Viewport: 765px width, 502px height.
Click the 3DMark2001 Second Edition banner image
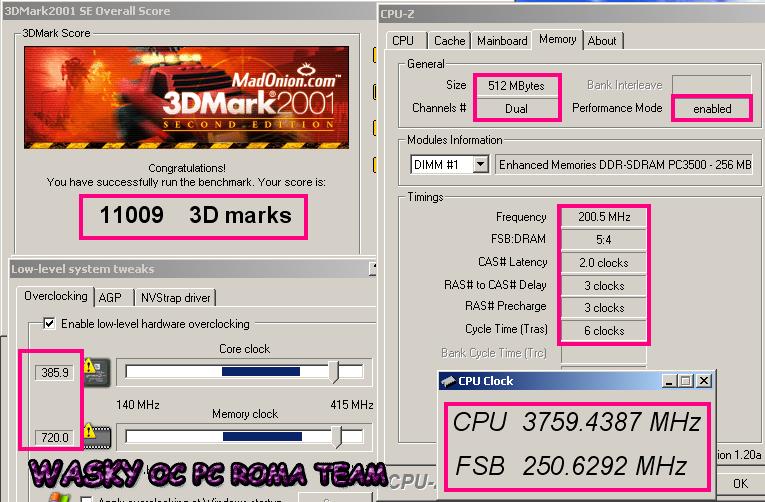click(186, 97)
